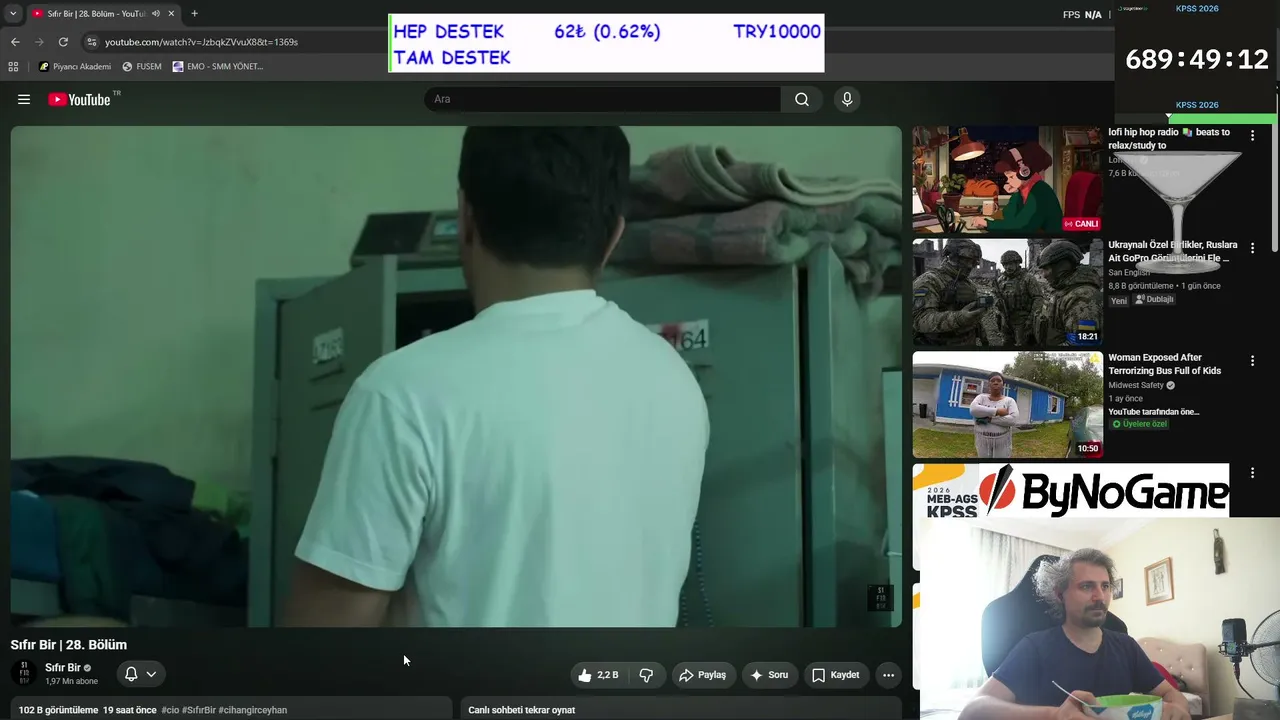Open the Sıfır Bir channel name link

click(x=63, y=668)
